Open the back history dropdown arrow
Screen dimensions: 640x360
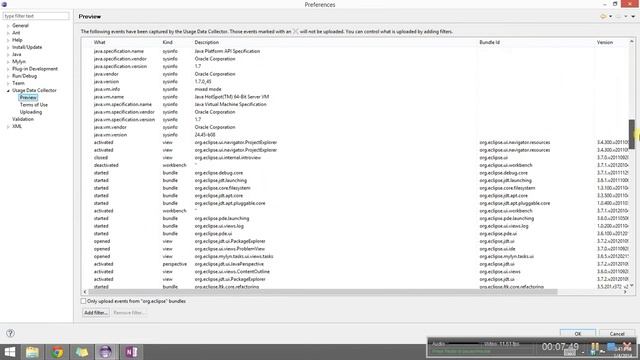[x=610, y=17]
